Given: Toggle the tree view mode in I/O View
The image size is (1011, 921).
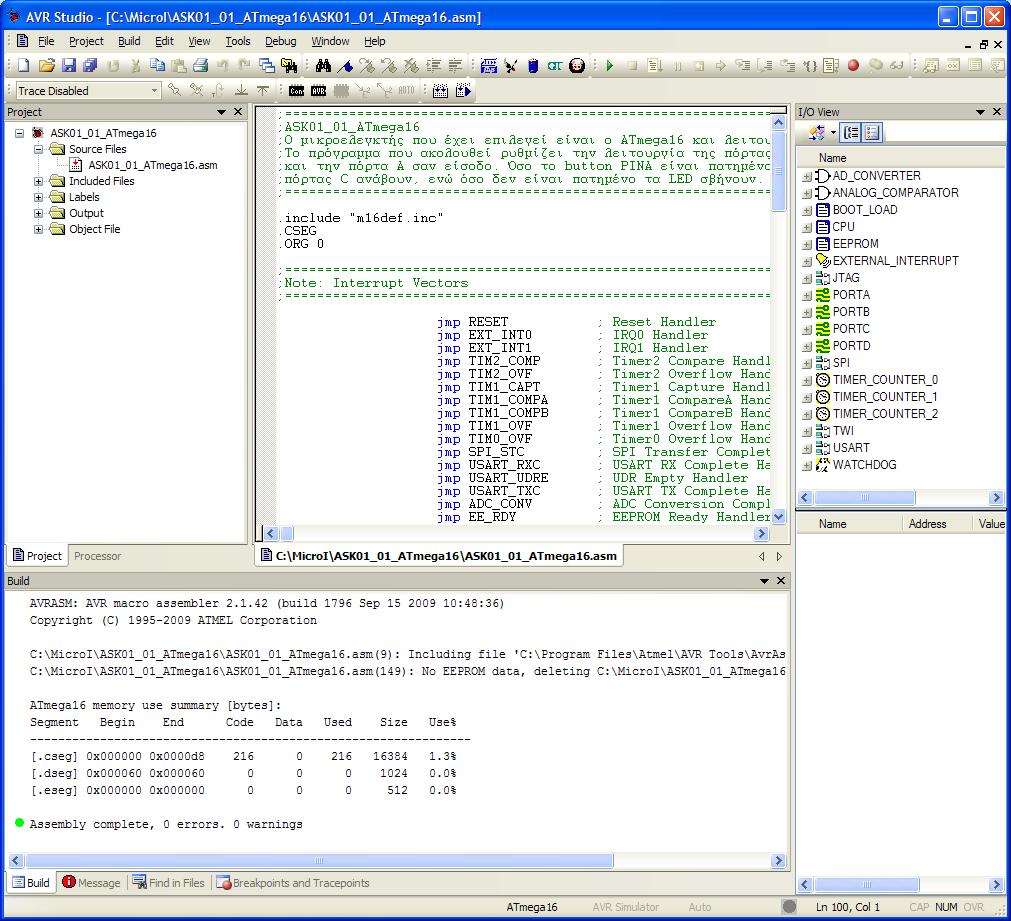Looking at the screenshot, I should pos(851,133).
